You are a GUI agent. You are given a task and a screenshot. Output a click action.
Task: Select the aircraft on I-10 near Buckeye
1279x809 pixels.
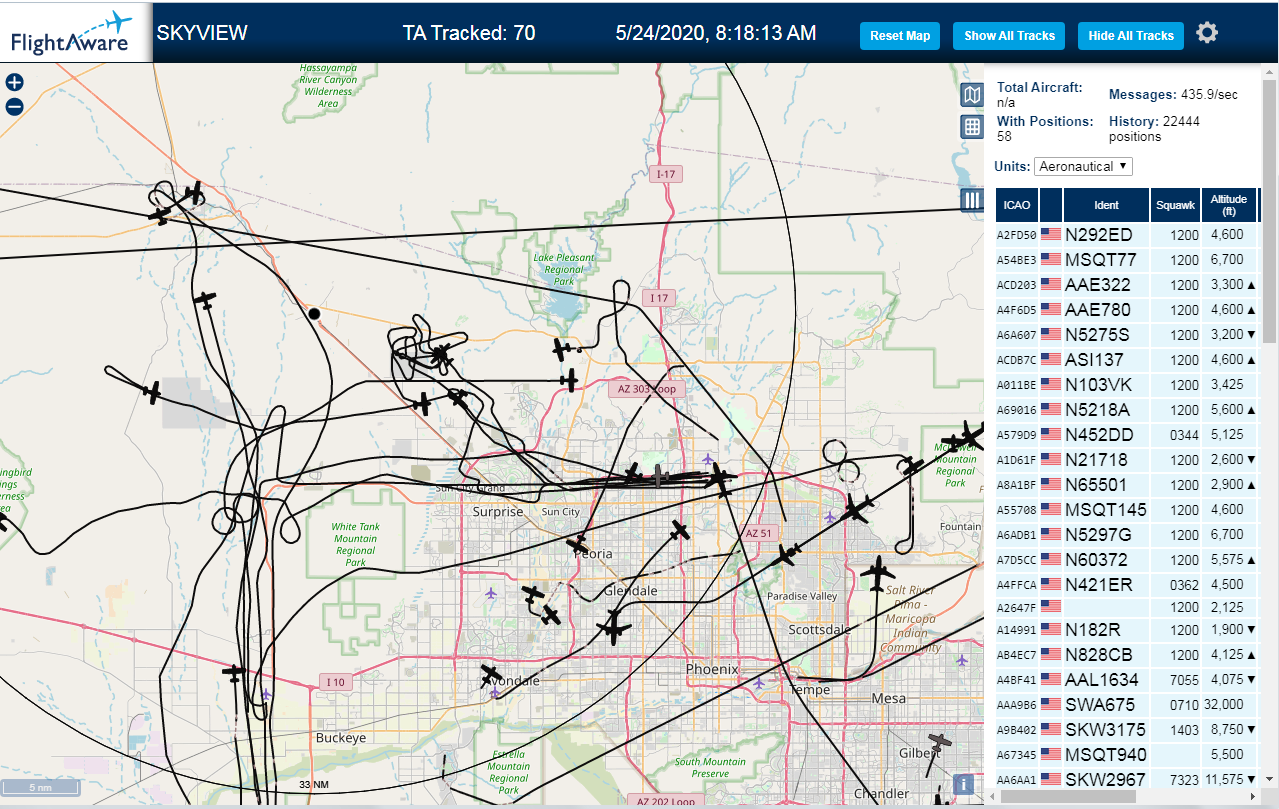235,674
